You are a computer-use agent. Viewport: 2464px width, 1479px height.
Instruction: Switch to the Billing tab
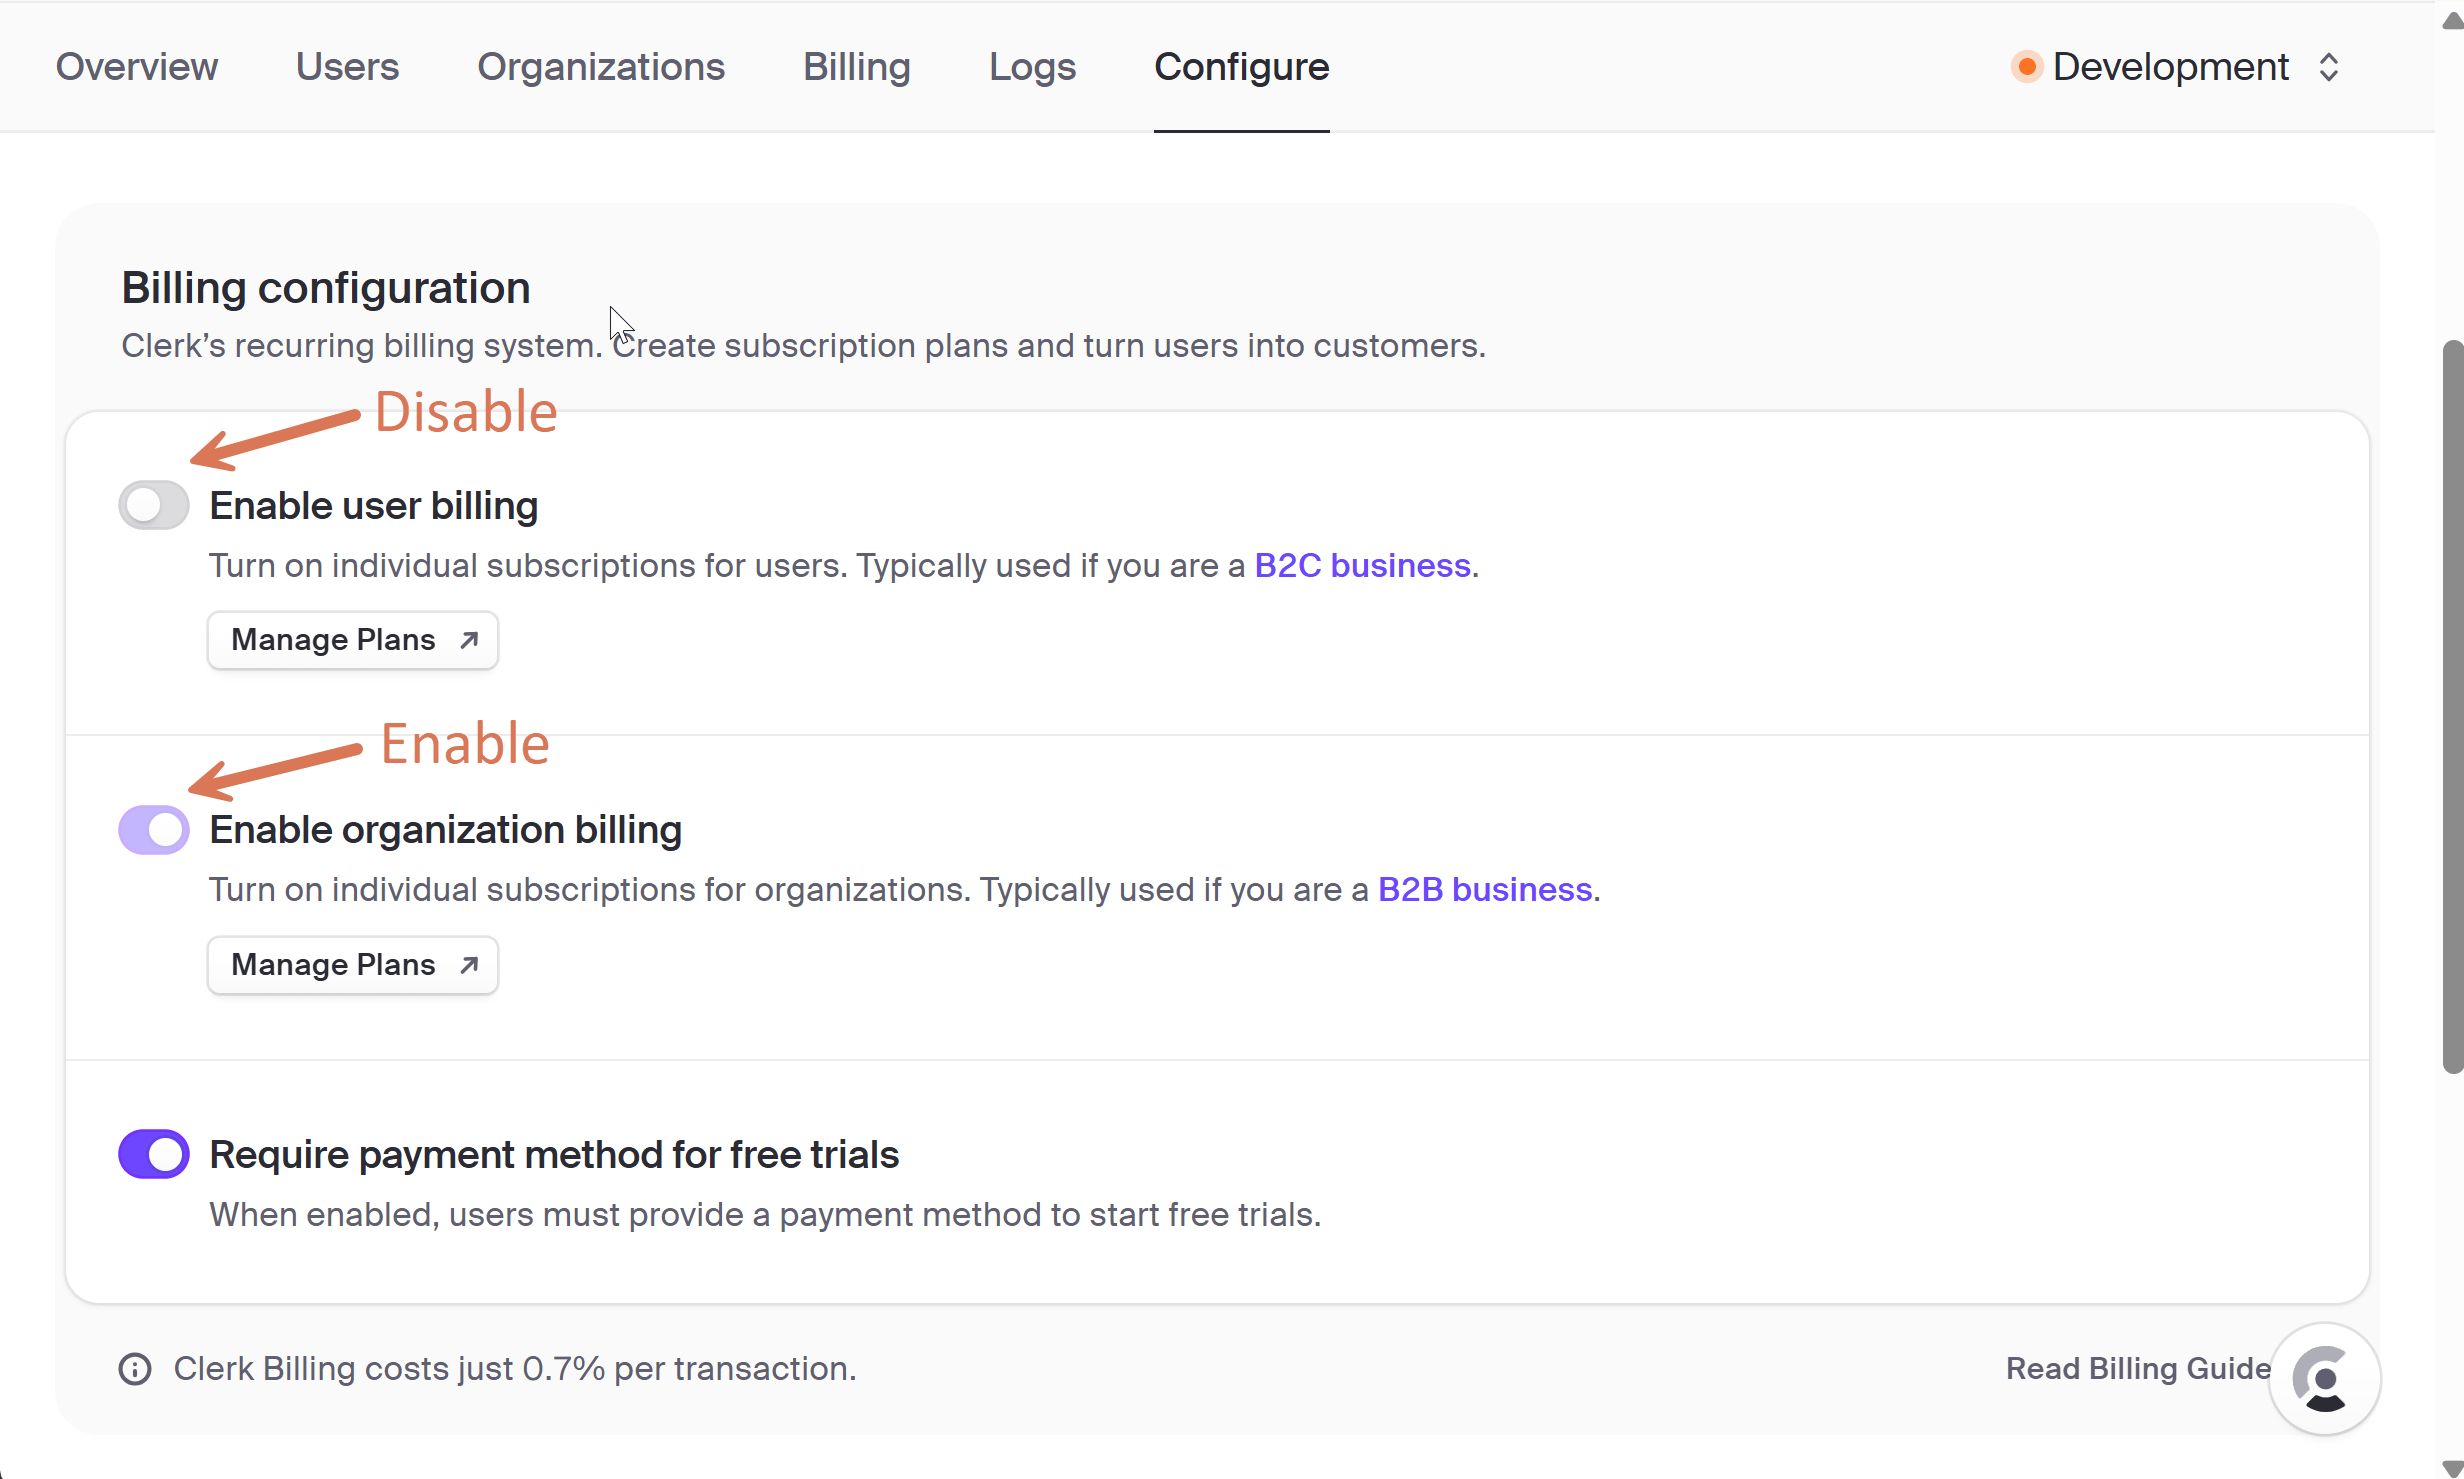[x=857, y=67]
